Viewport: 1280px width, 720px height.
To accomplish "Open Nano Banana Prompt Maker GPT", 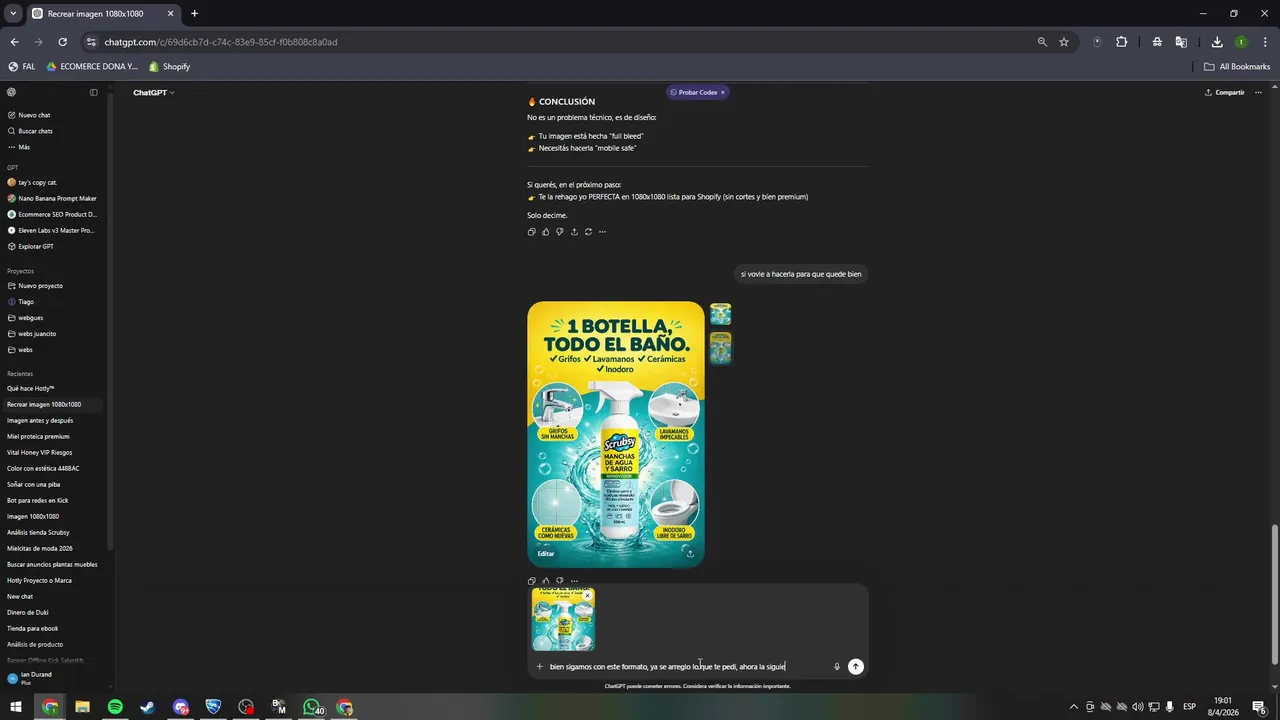I will (55, 198).
